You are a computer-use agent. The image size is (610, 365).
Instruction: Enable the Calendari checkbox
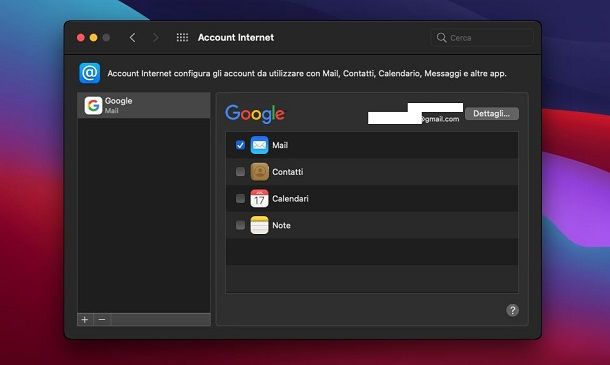(x=240, y=198)
